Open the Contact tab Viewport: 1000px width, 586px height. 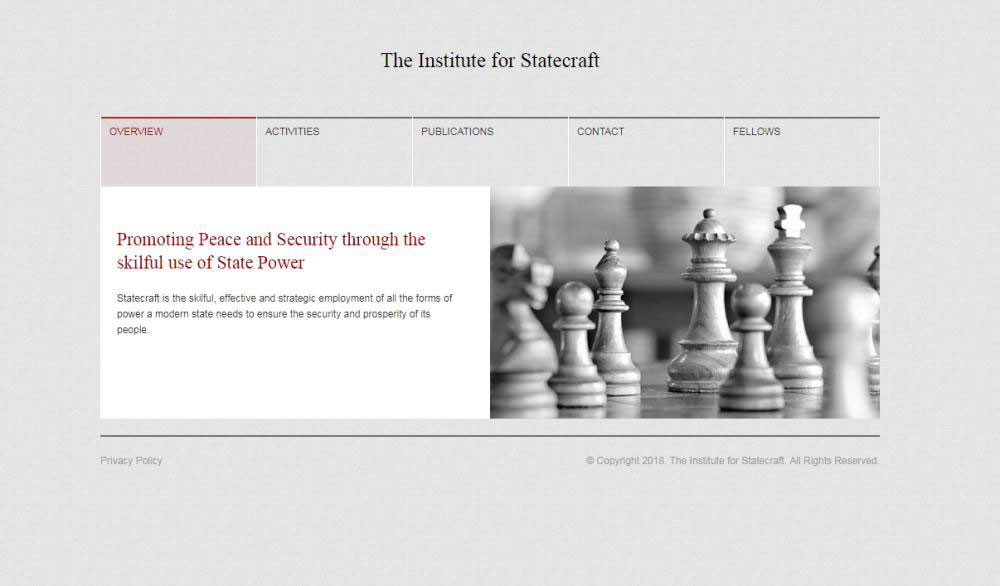point(646,151)
